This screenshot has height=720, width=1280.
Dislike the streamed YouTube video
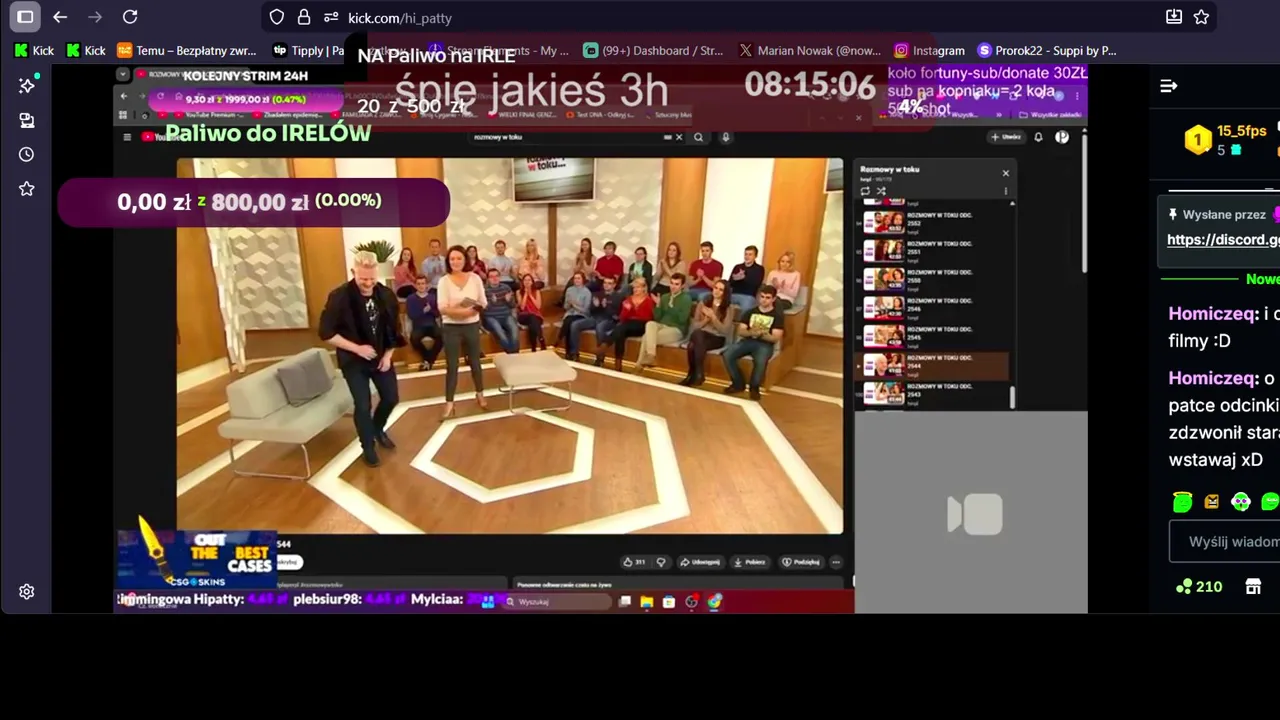point(661,562)
